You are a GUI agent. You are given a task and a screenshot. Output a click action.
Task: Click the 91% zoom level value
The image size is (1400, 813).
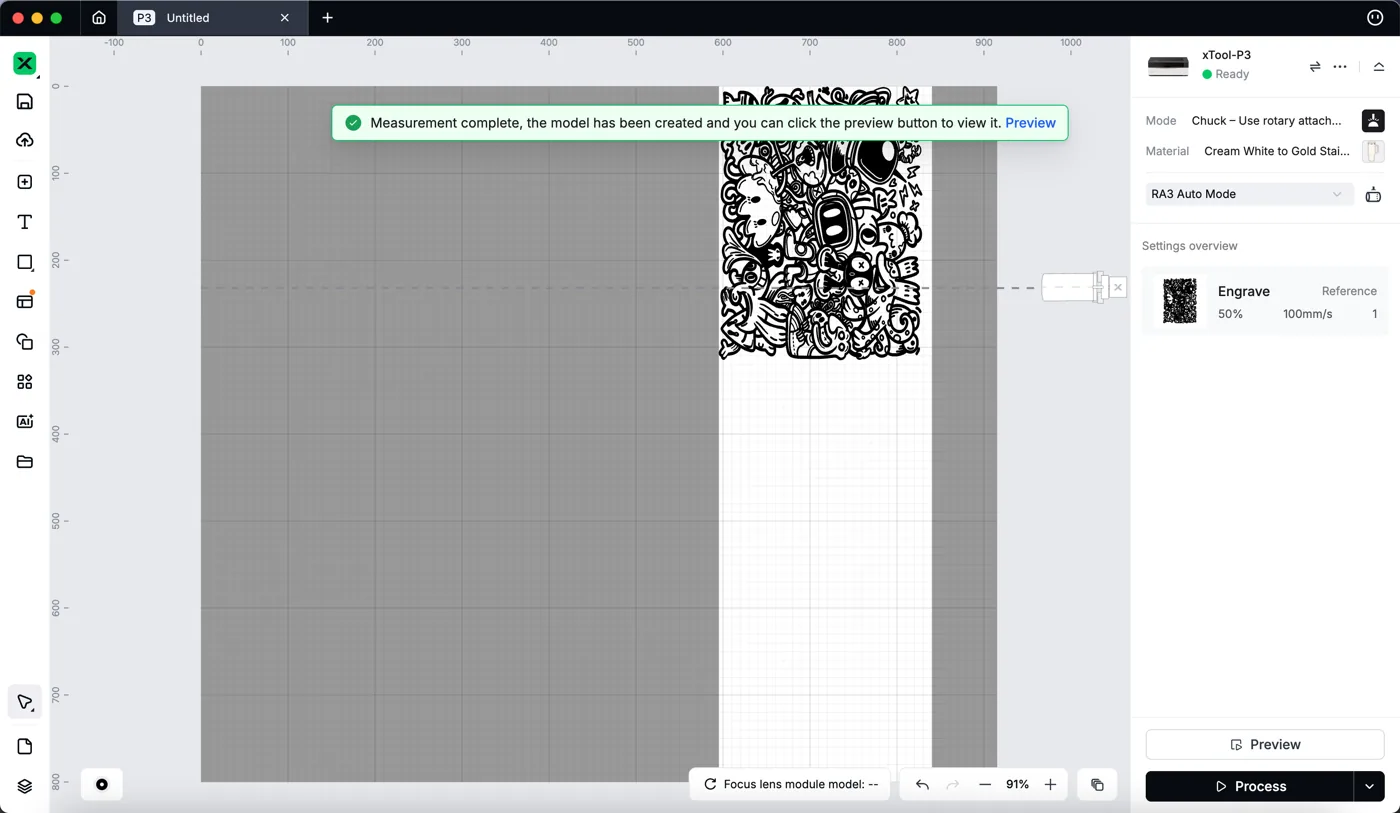[x=1017, y=784]
